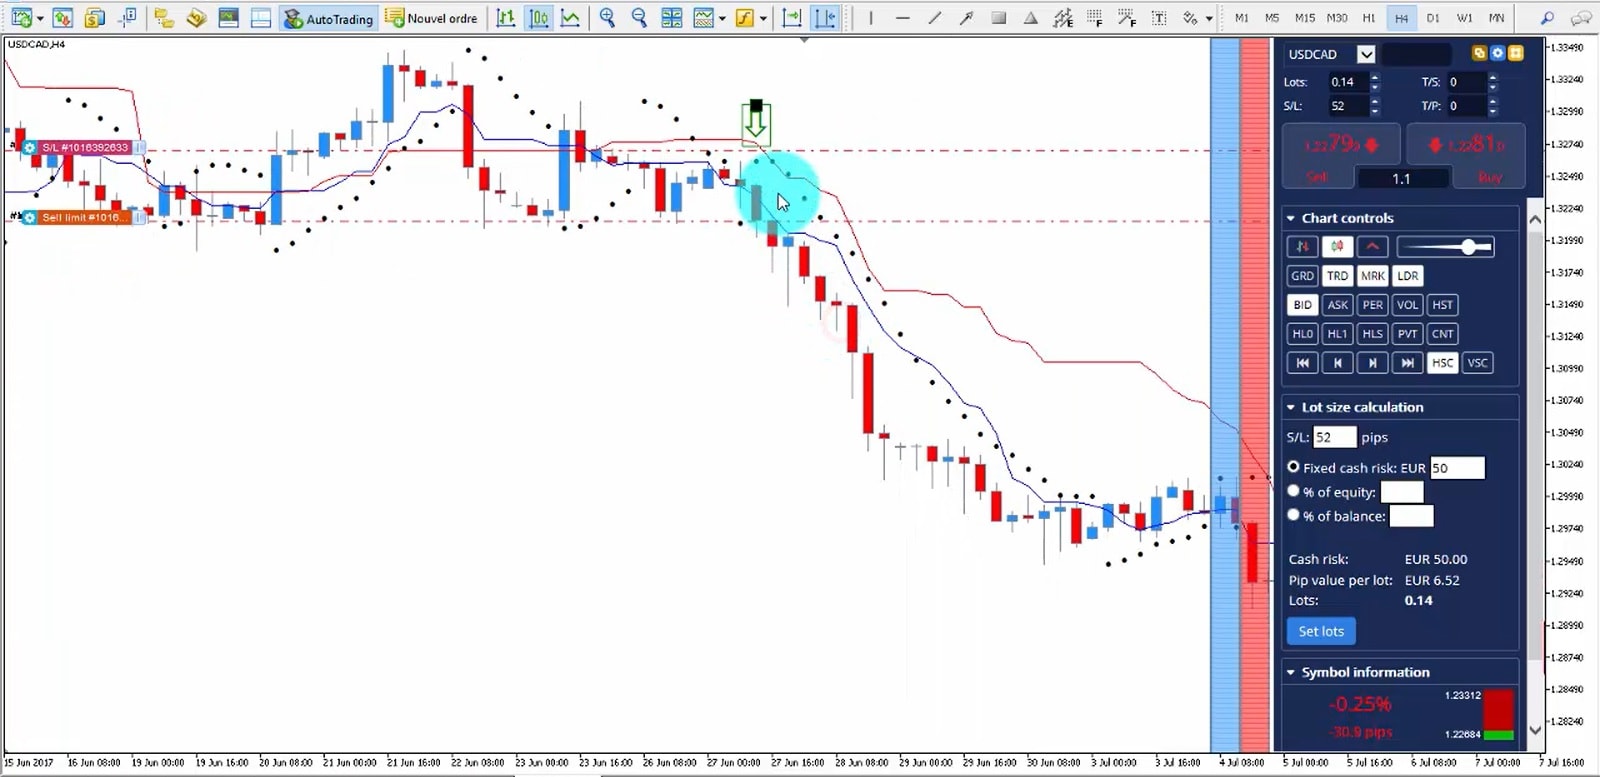This screenshot has width=1600, height=777.
Task: Toggle the BID line control
Action: click(1302, 305)
